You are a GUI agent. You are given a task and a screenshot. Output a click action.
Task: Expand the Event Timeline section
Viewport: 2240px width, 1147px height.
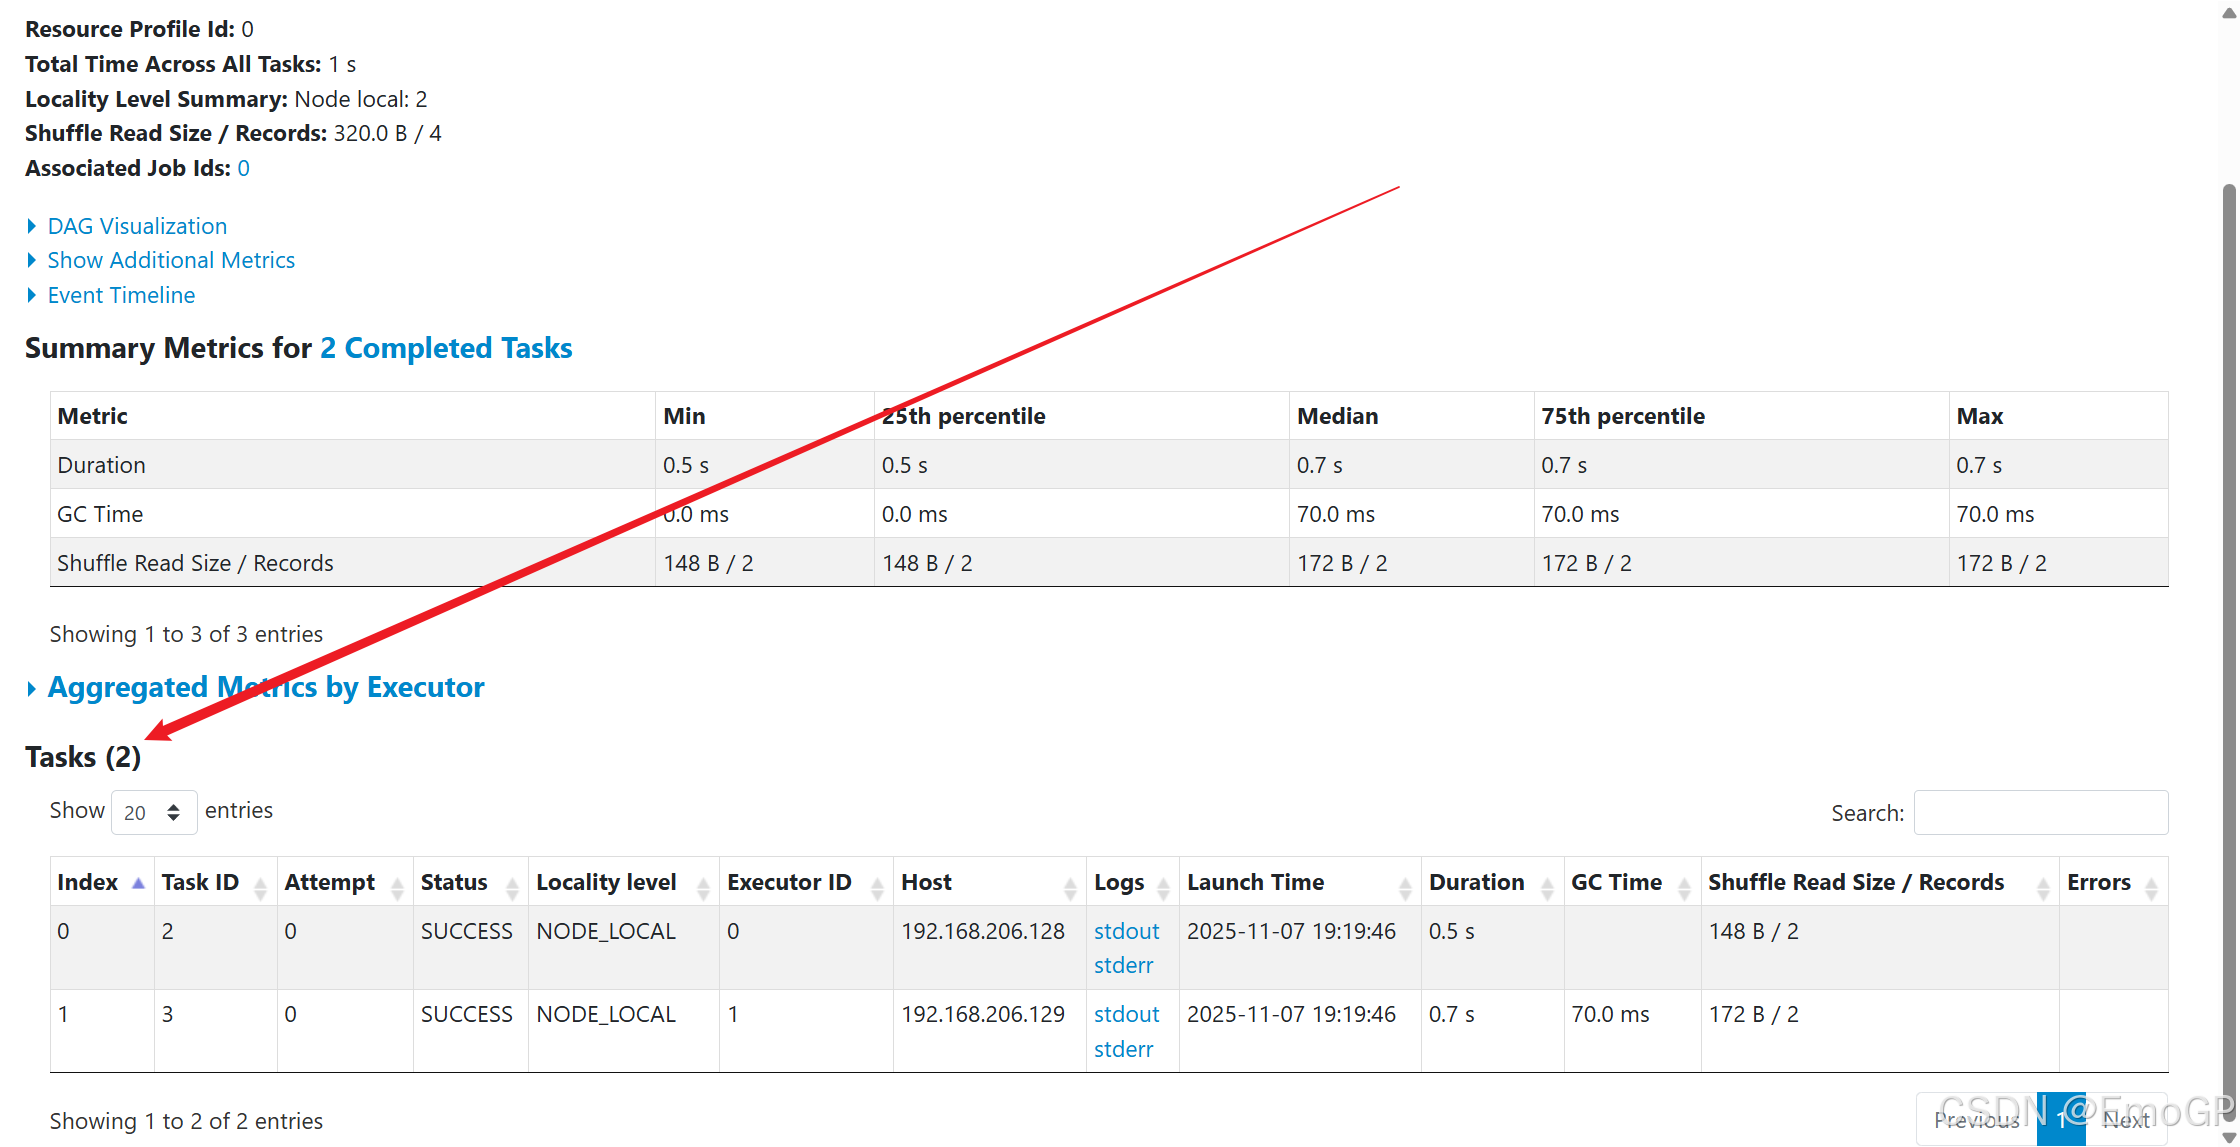[121, 295]
